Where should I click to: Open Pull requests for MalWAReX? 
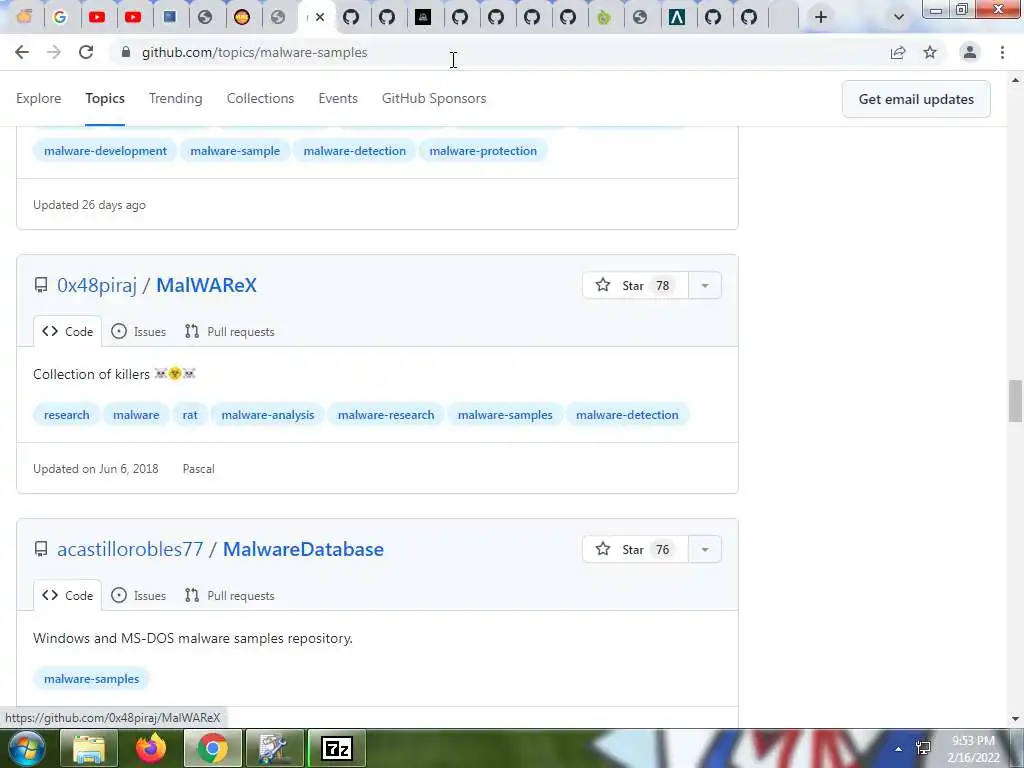229,332
